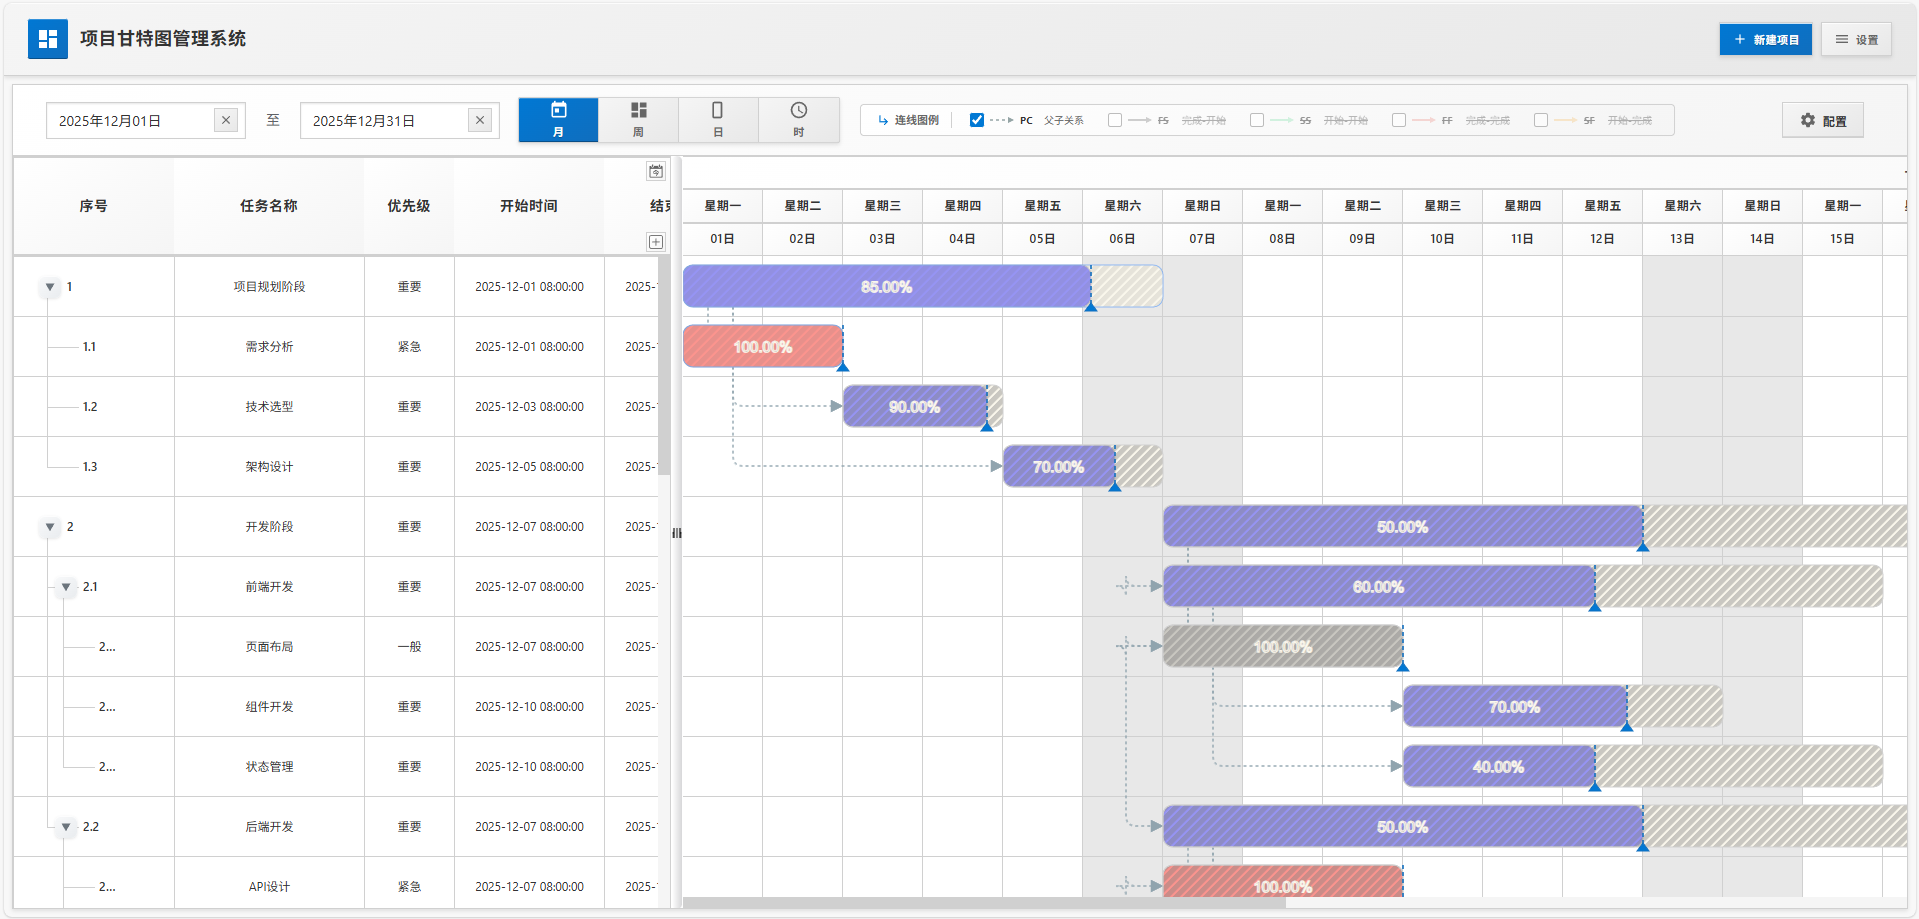Click the link arrowhead into 技术选型 bar
Viewport: 1919px width, 919px height.
coord(836,406)
